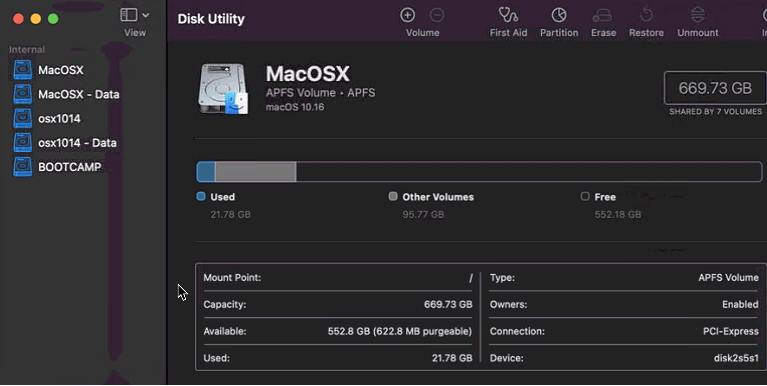The width and height of the screenshot is (767, 386).
Task: Click the free space bar segment
Action: pyautogui.click(x=529, y=172)
